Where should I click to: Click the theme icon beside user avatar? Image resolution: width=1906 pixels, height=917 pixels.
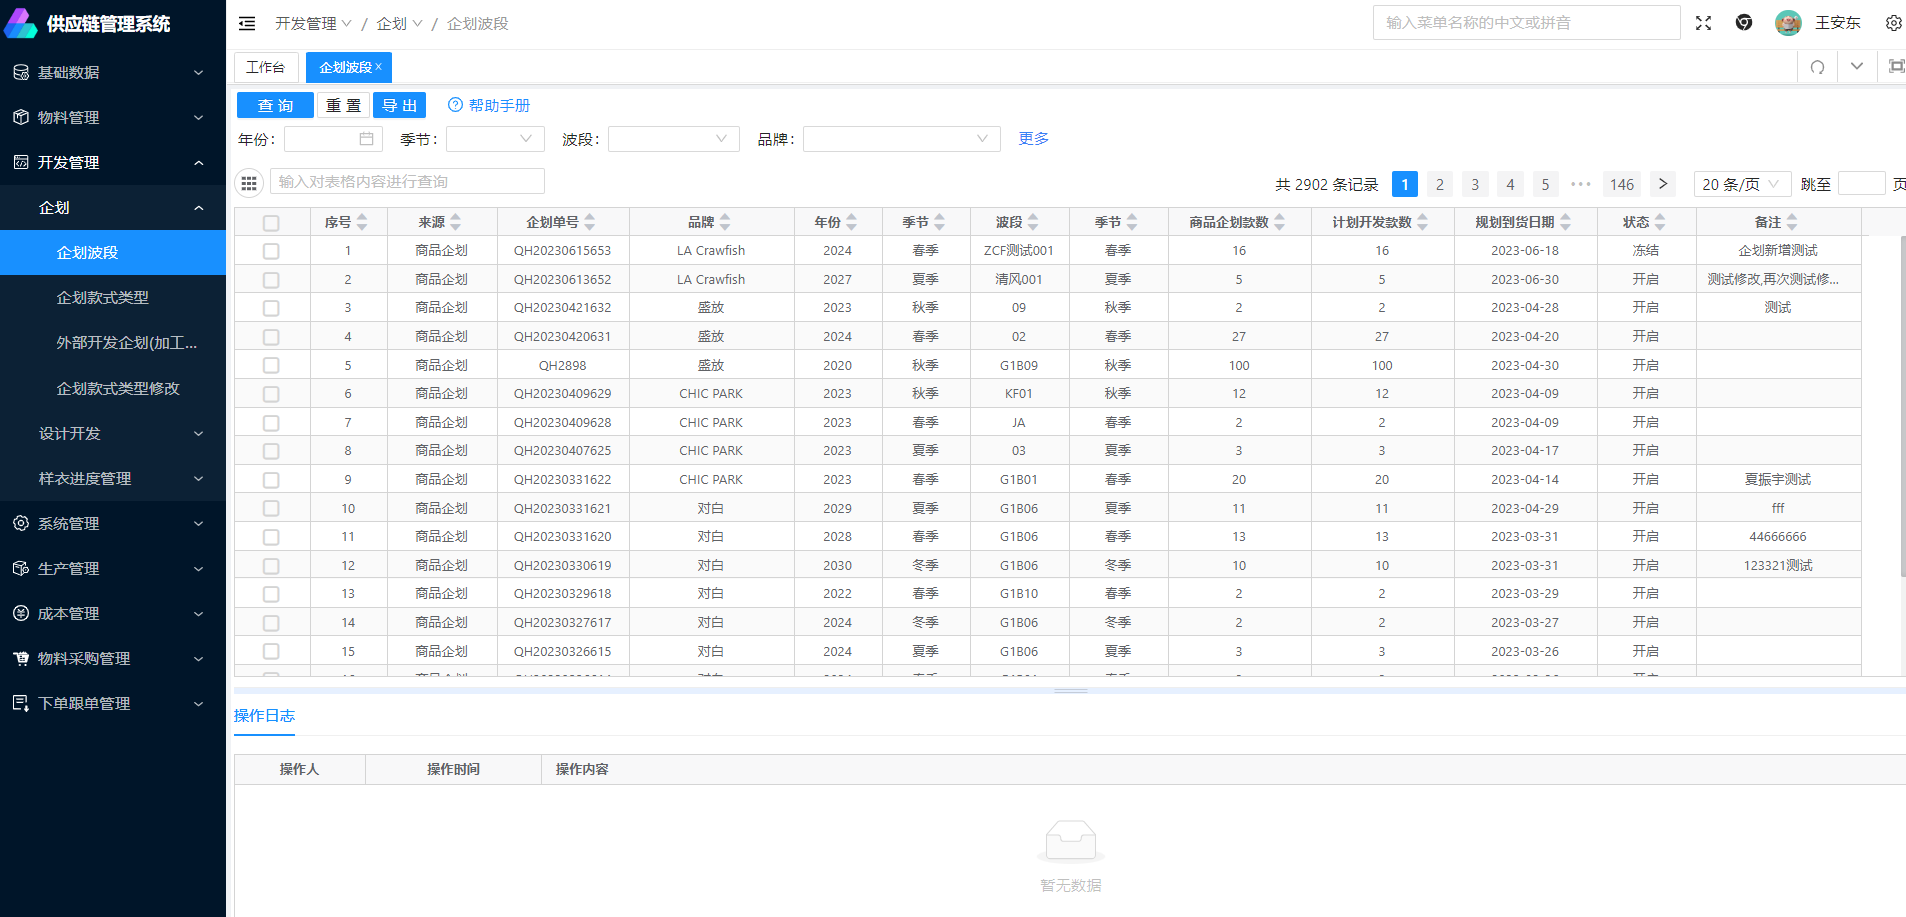click(1744, 23)
